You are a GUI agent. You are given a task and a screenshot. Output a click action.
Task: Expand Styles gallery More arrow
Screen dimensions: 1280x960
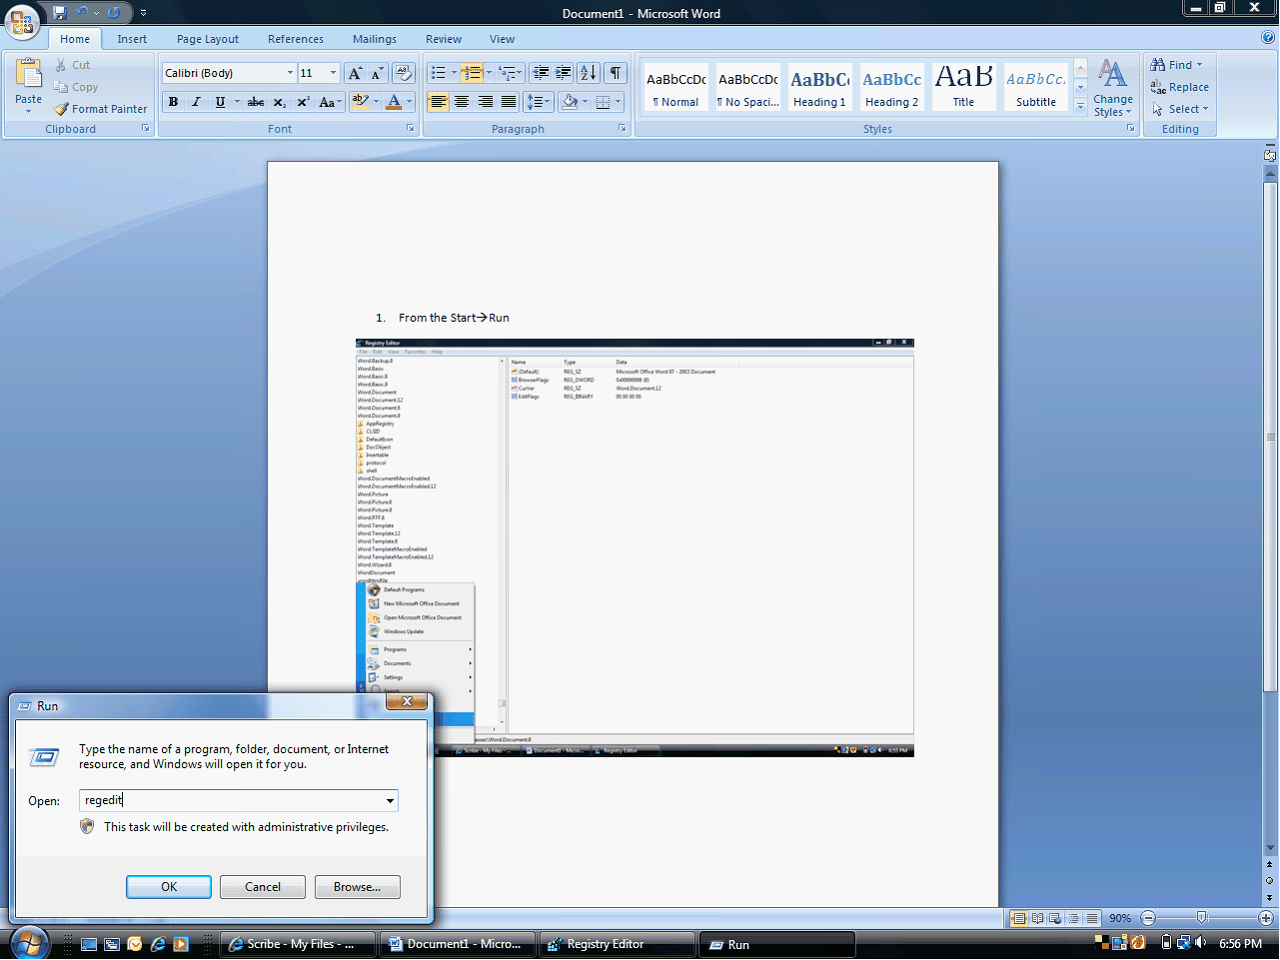pos(1080,106)
